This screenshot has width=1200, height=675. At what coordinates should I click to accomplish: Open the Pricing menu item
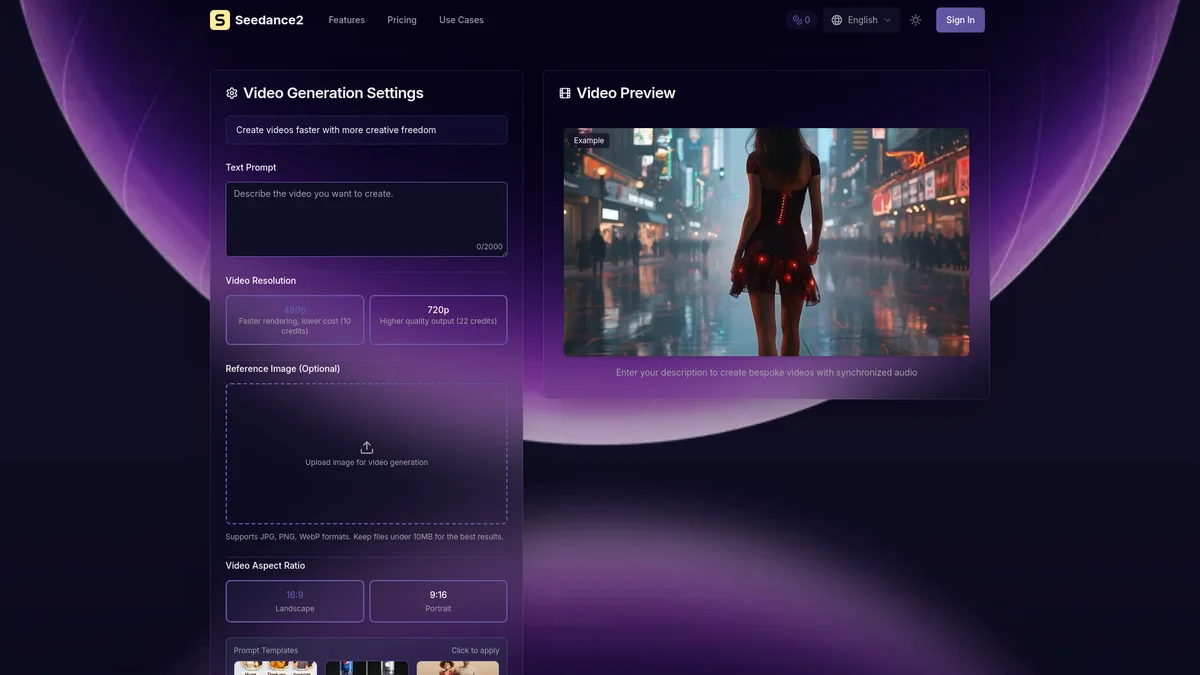(402, 20)
